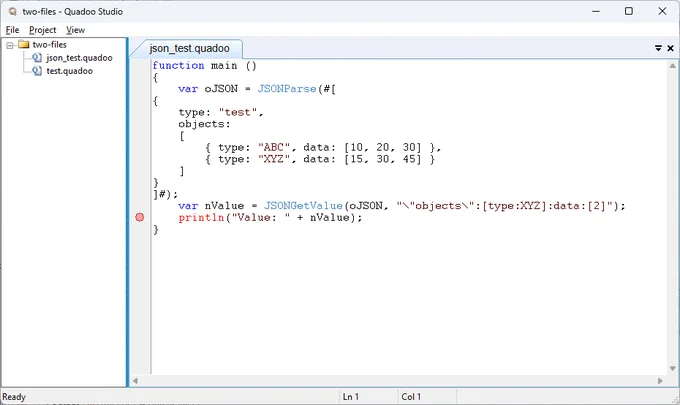Maximize the Quadoo Studio window
The image size is (680, 405).
pyautogui.click(x=629, y=11)
